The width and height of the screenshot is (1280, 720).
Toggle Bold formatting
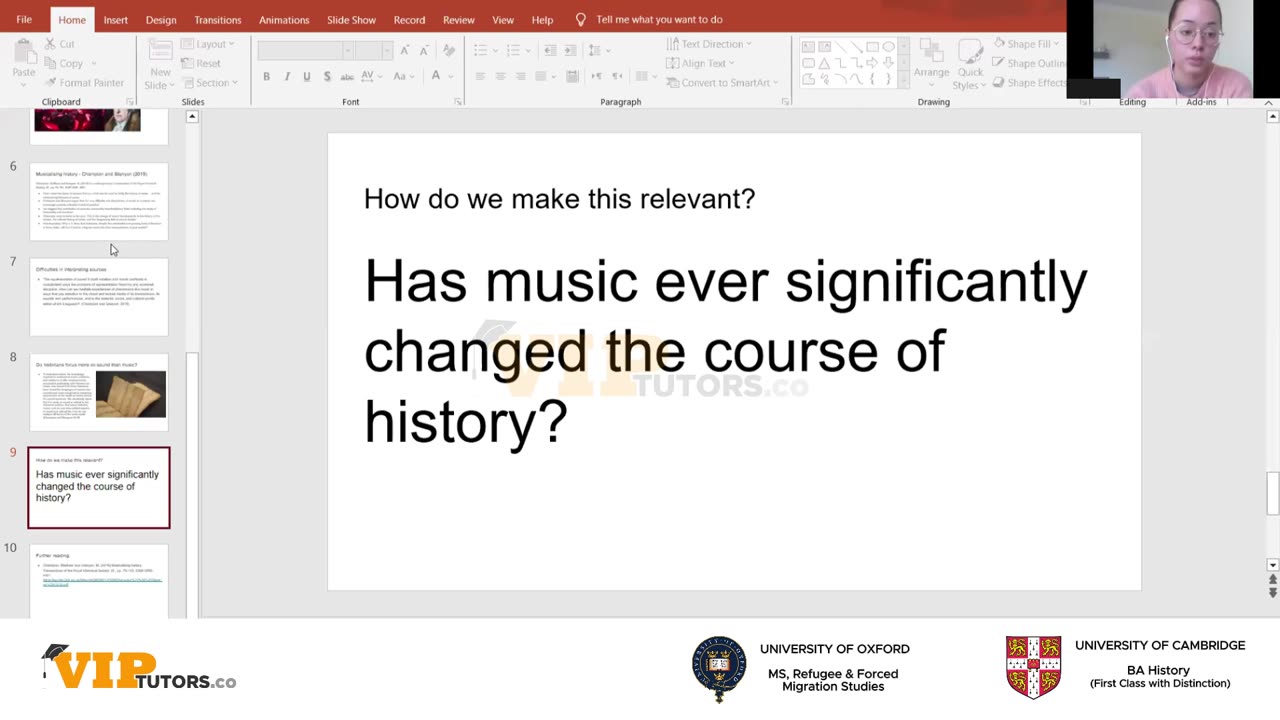(266, 76)
